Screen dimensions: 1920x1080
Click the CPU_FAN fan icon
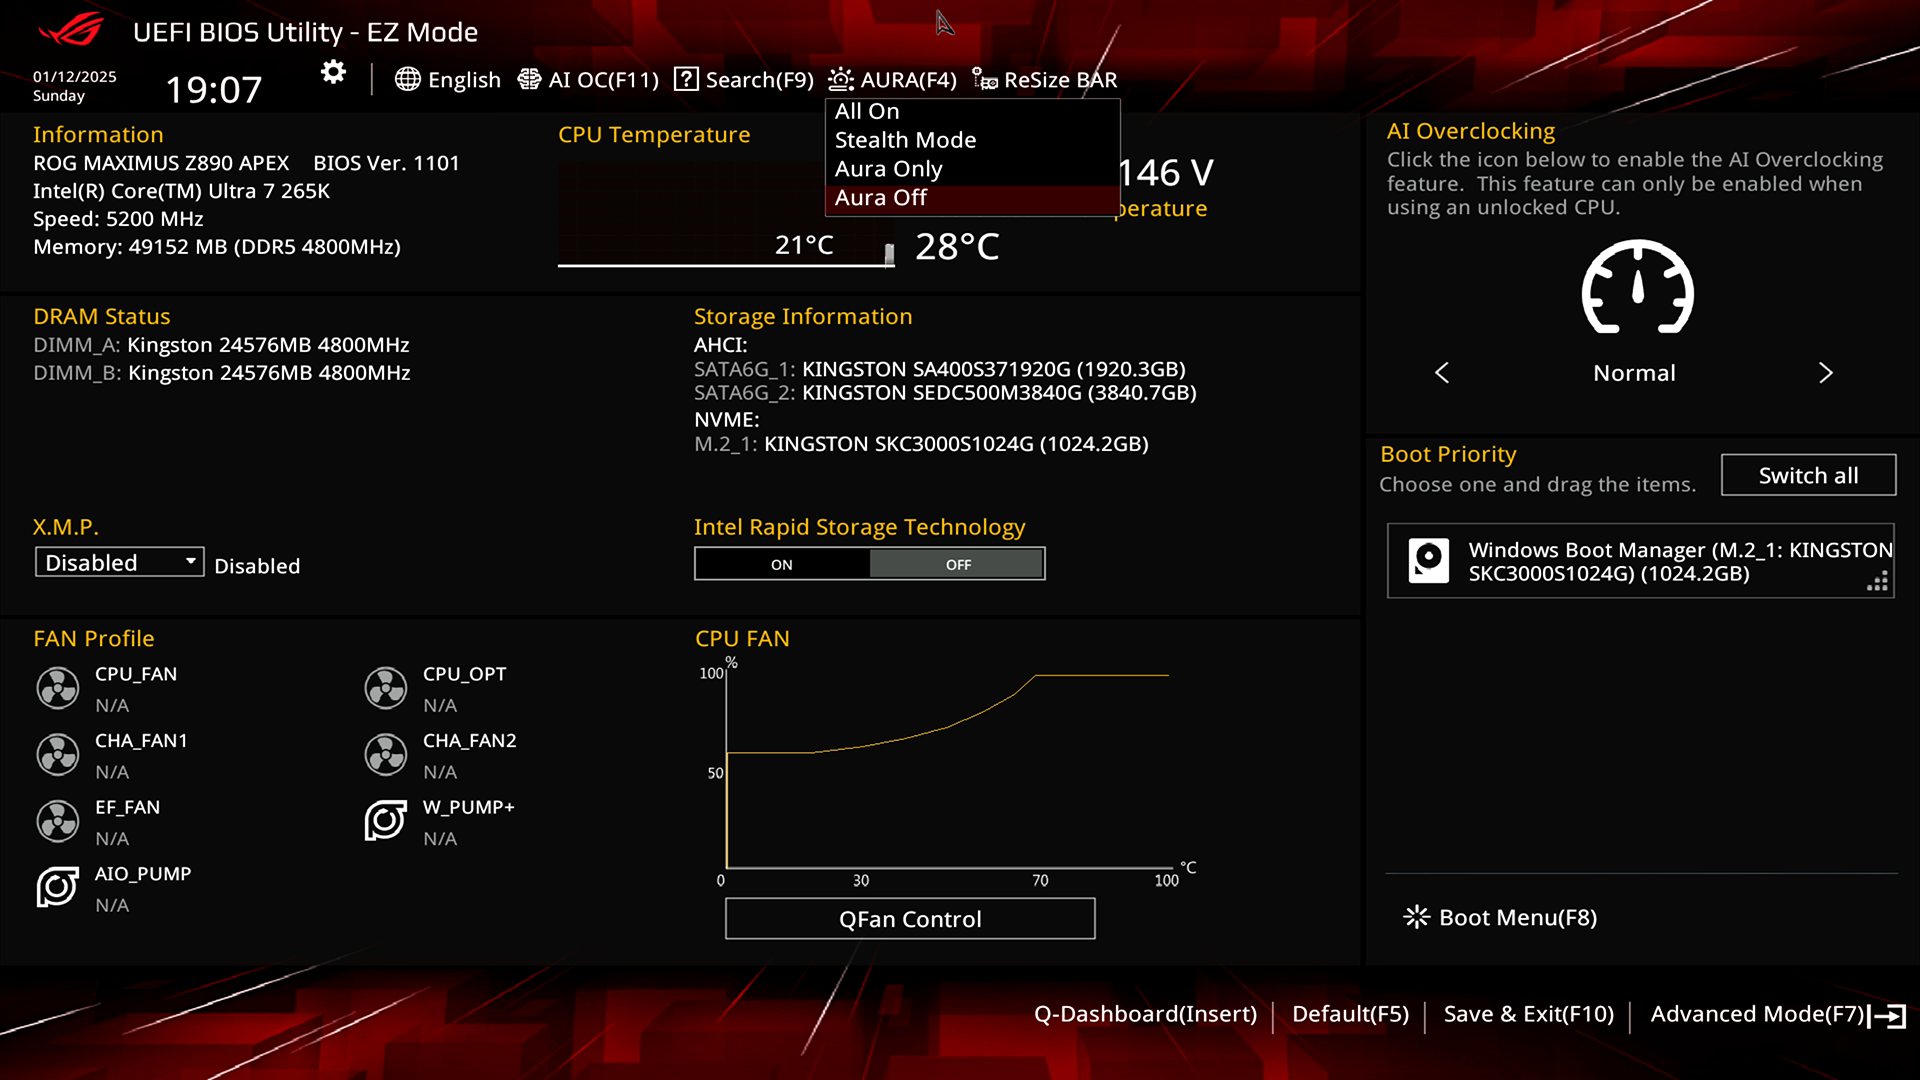(x=58, y=688)
